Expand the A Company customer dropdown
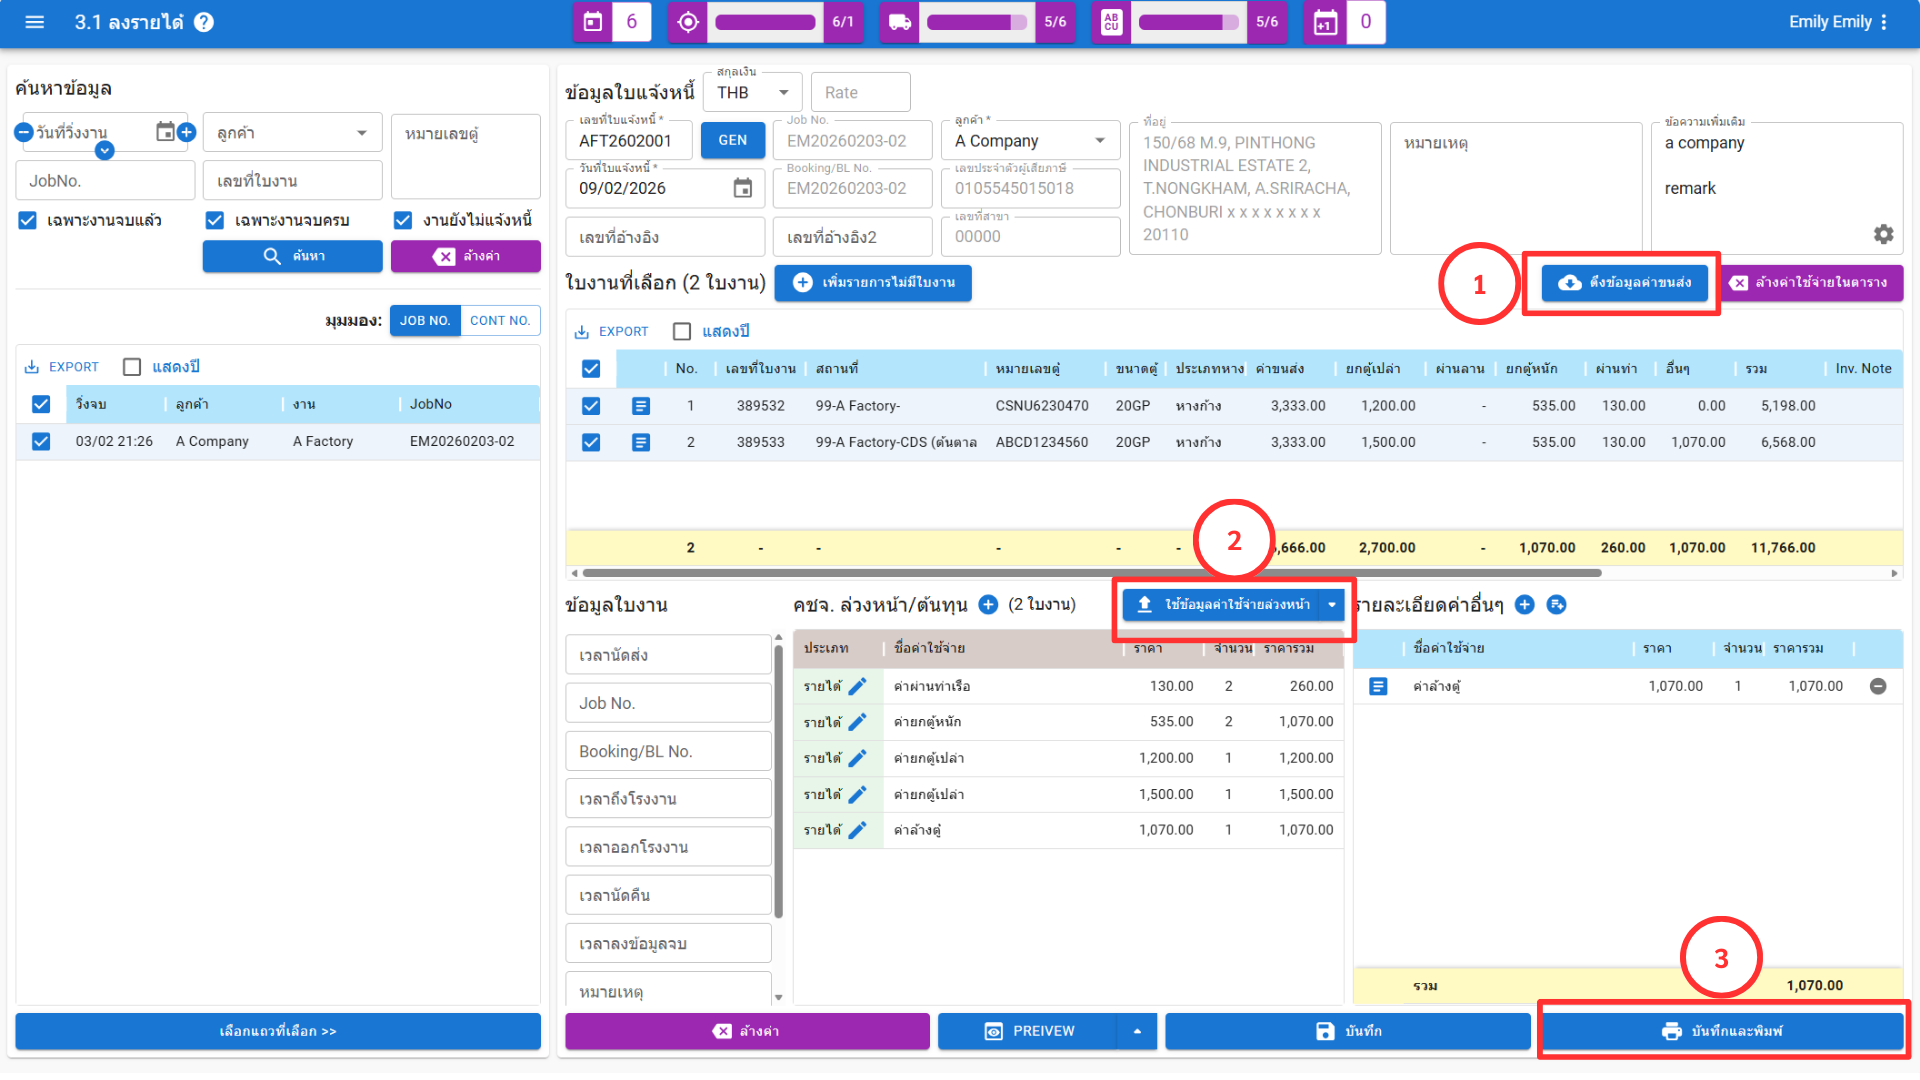Screen dimensions: 1920x1080 pyautogui.click(x=1100, y=141)
